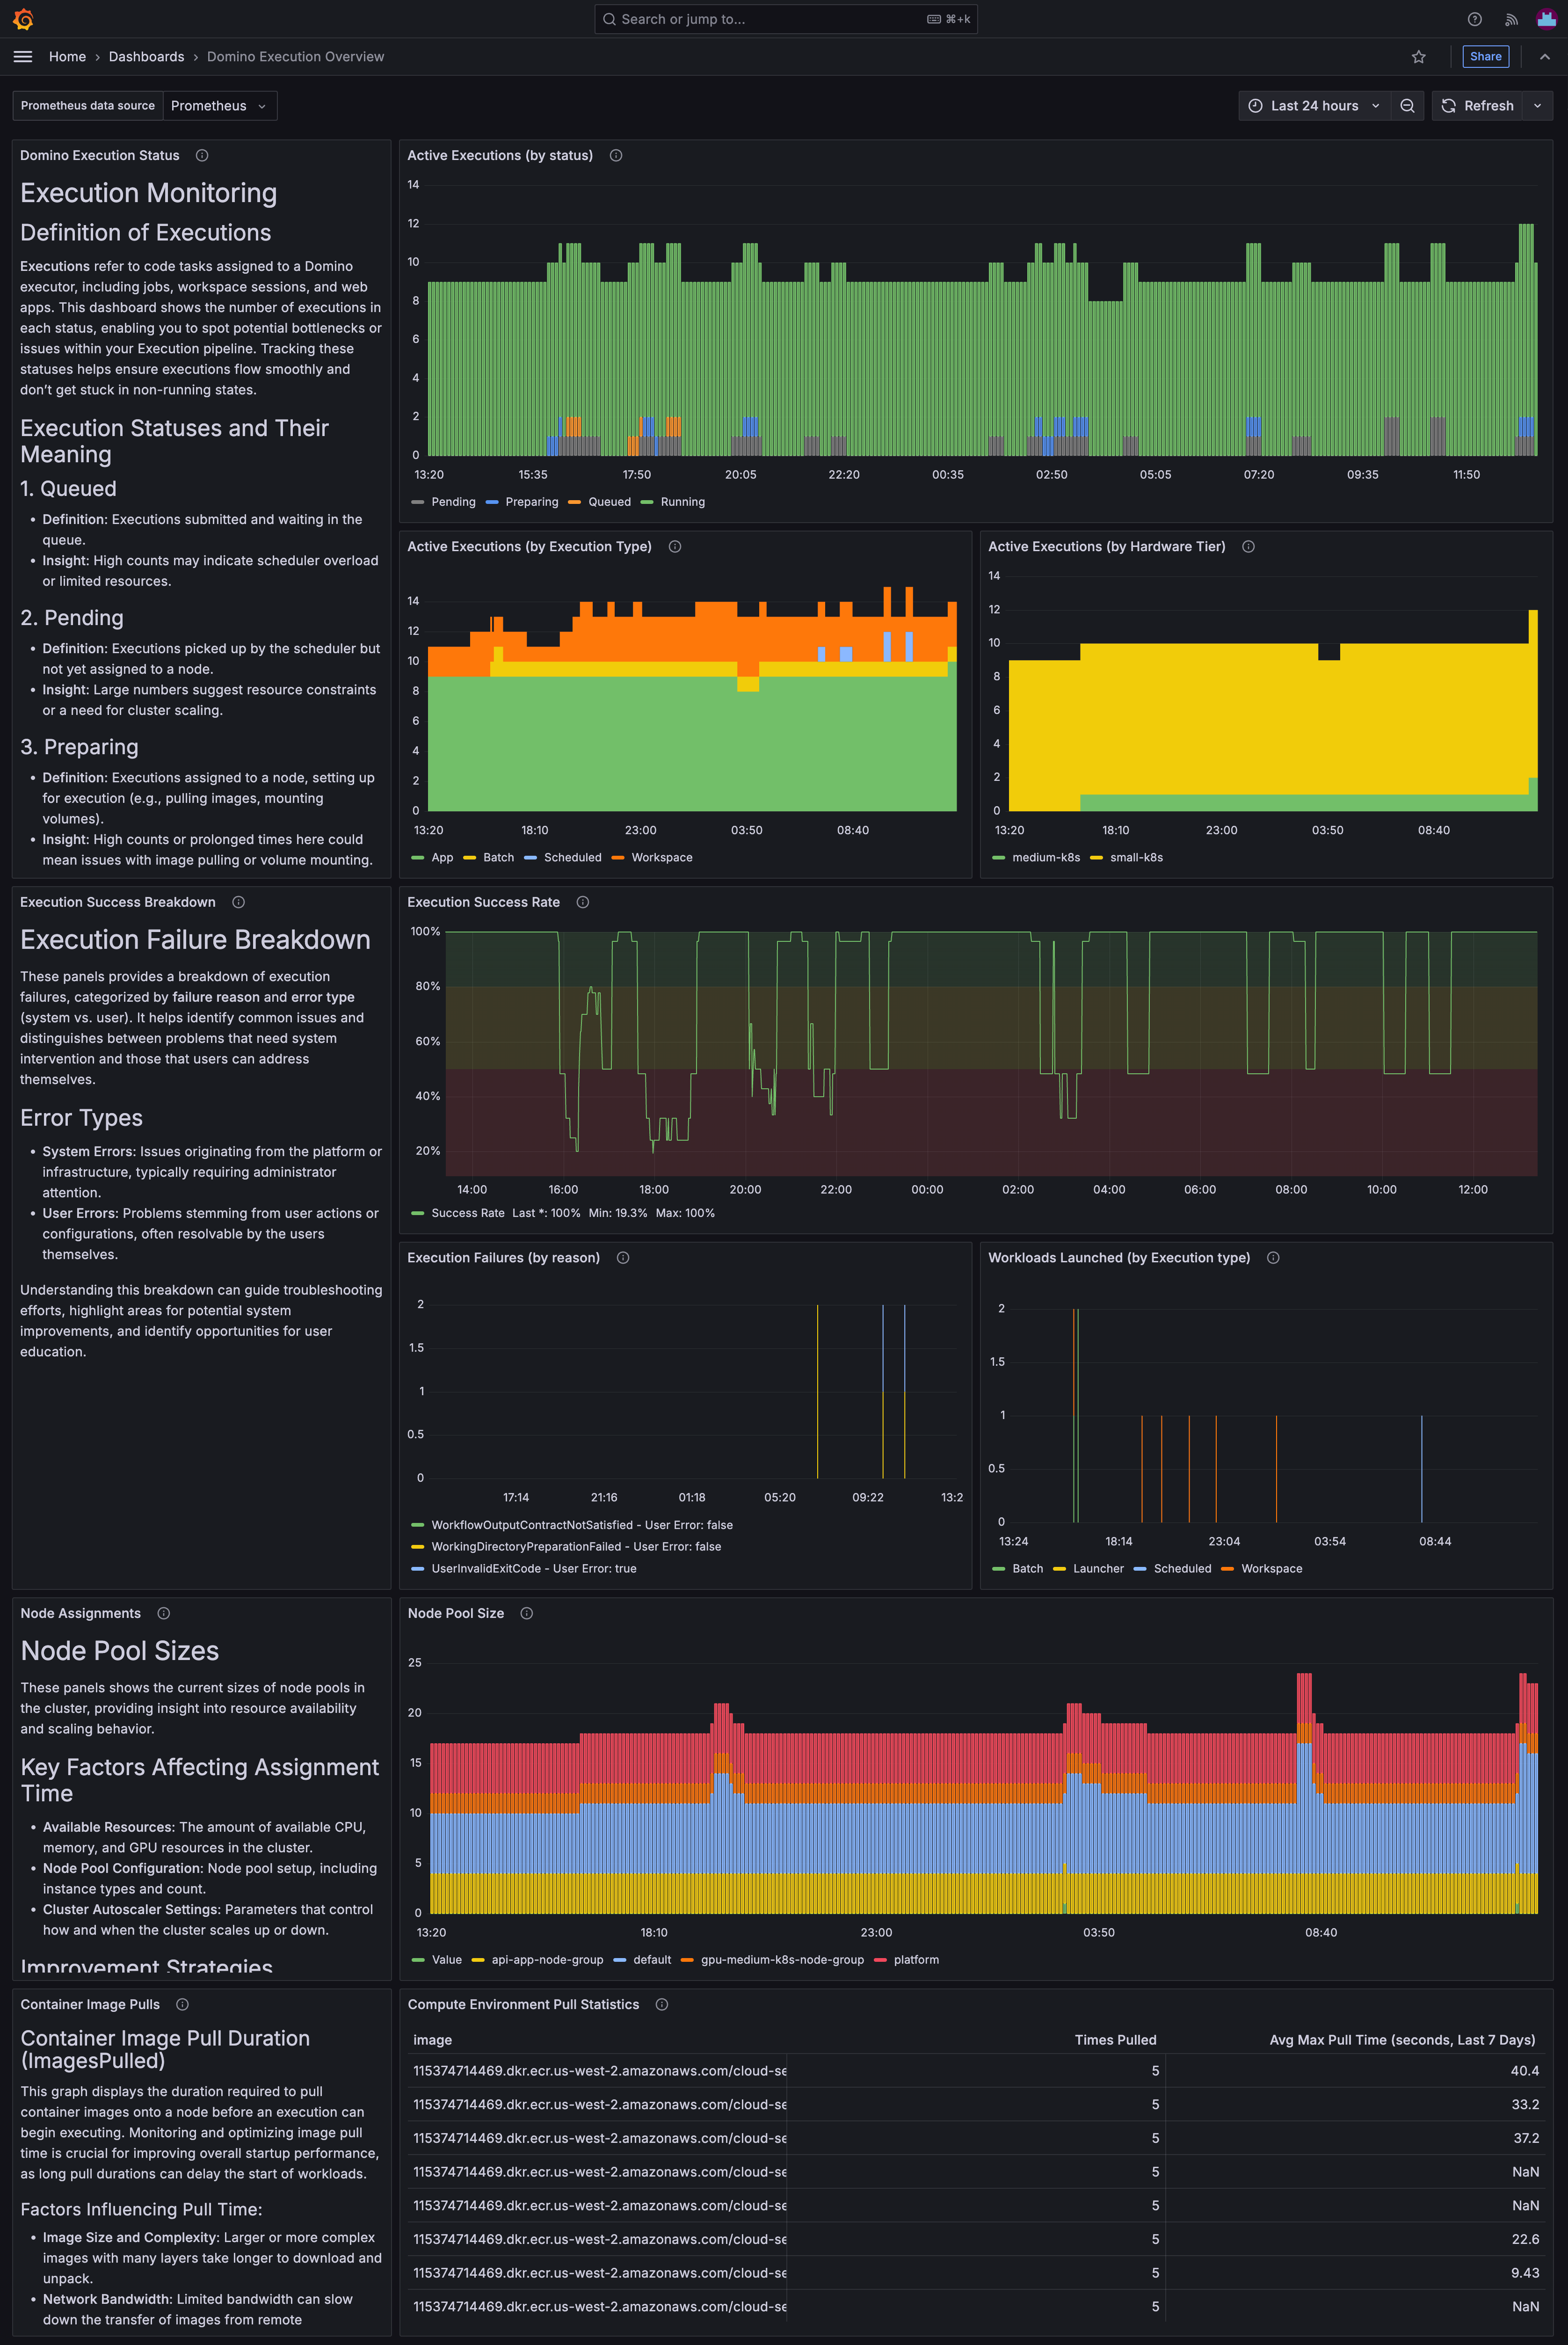The height and width of the screenshot is (2345, 1568).
Task: Toggle Preparing series in status legend
Action: (x=532, y=502)
